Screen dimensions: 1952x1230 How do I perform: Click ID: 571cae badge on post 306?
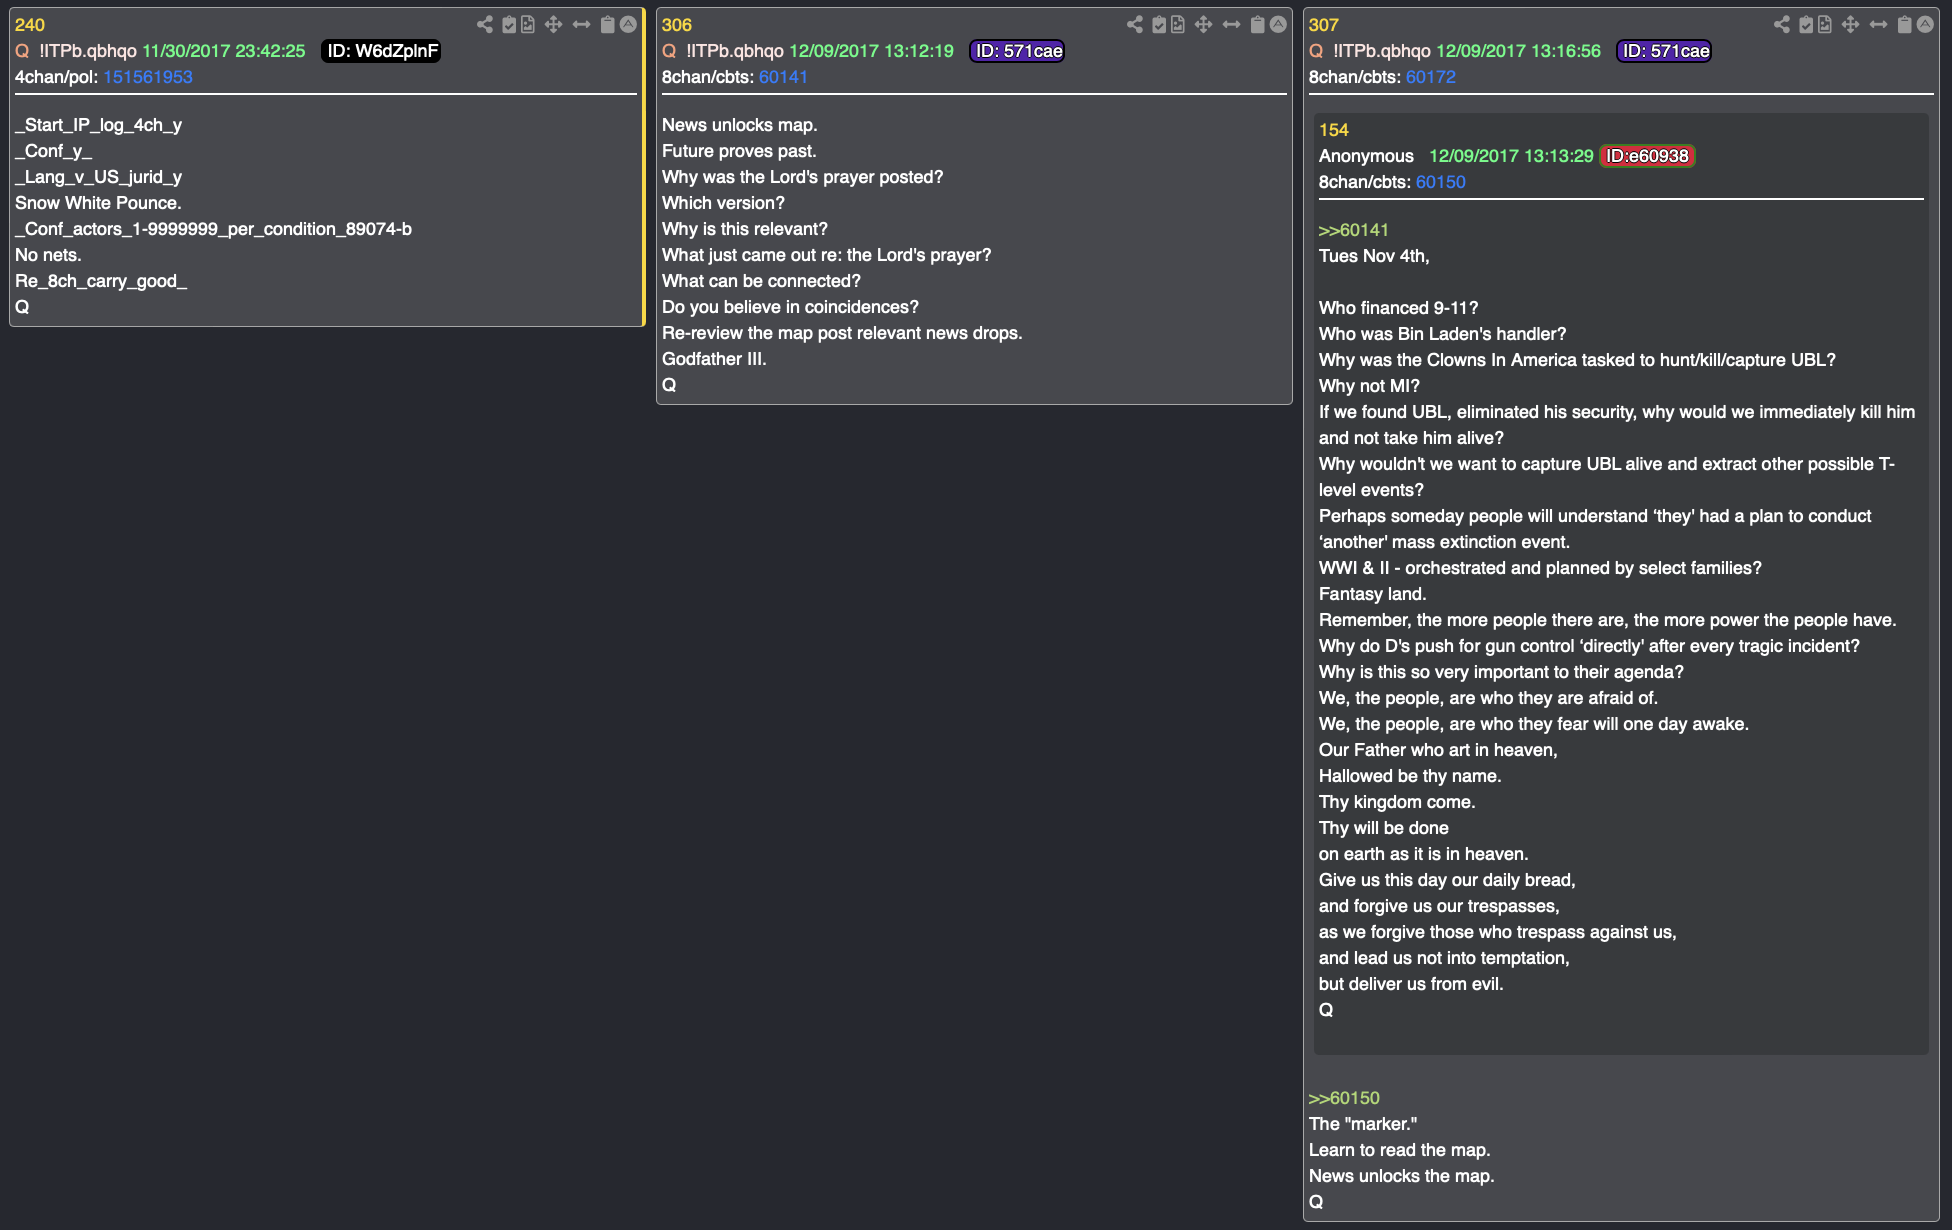pos(1018,51)
